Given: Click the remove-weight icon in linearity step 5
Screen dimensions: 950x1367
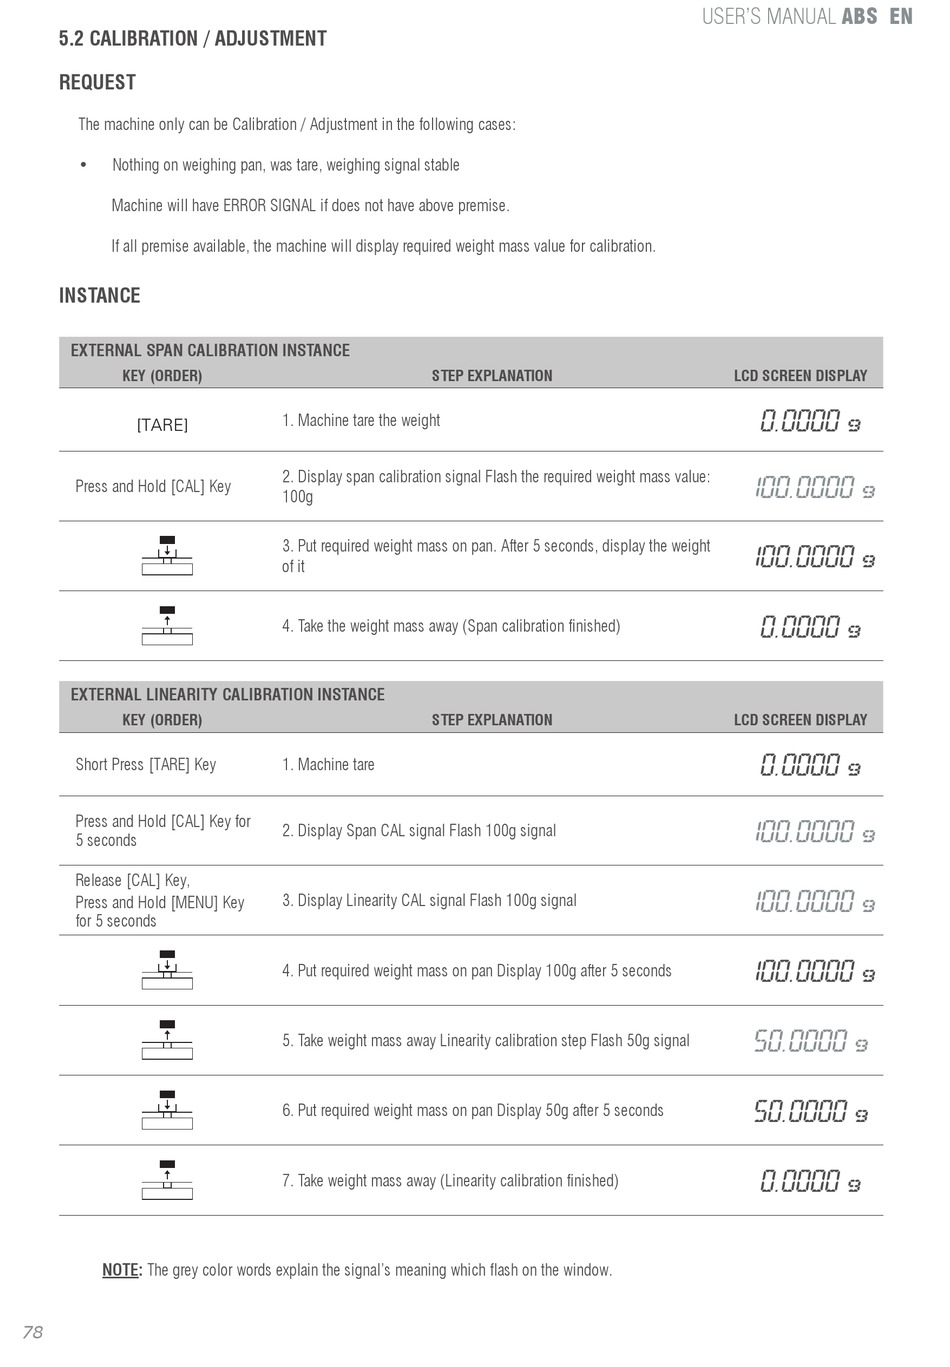Looking at the screenshot, I should 167,1040.
